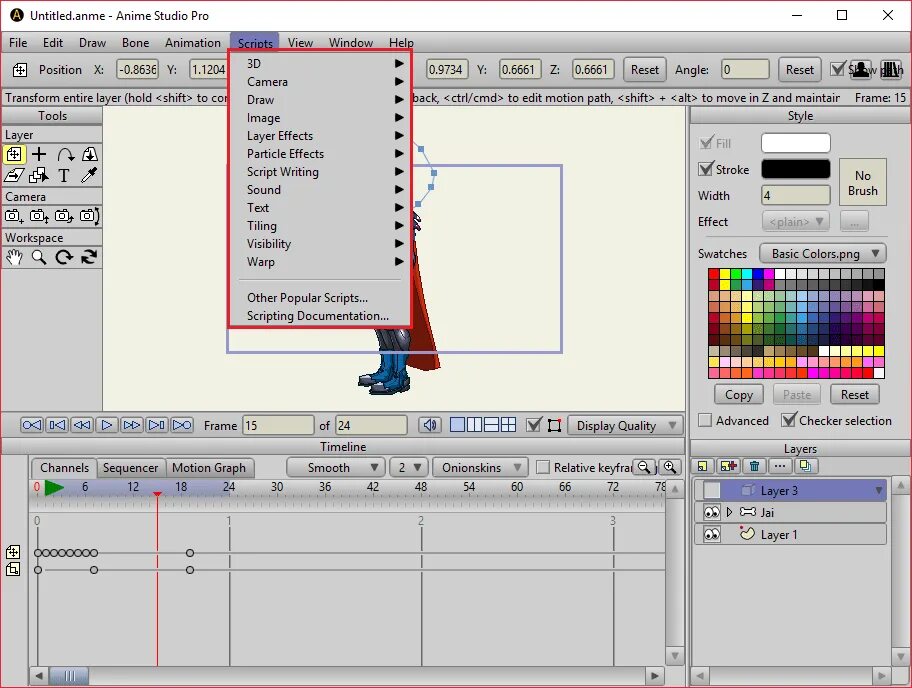Click the Reset button in Style panel

854,394
